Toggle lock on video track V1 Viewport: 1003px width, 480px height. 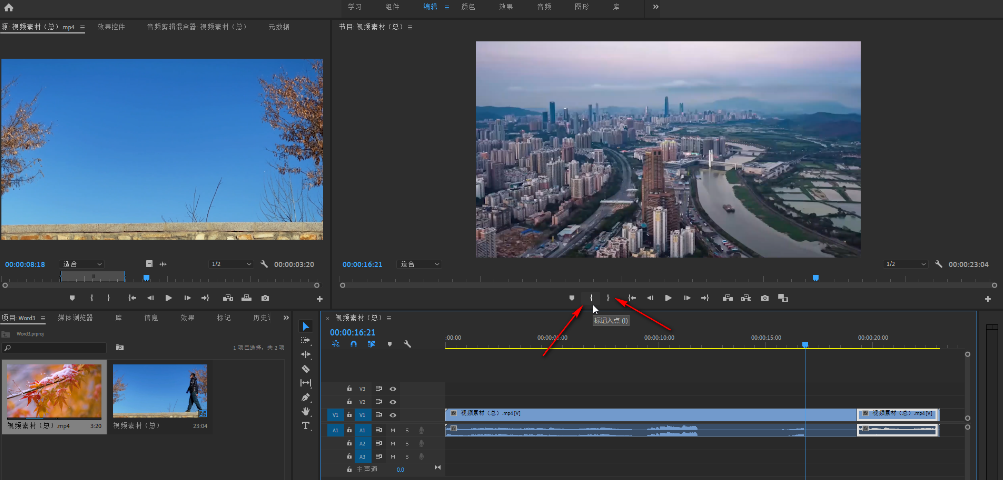point(349,414)
